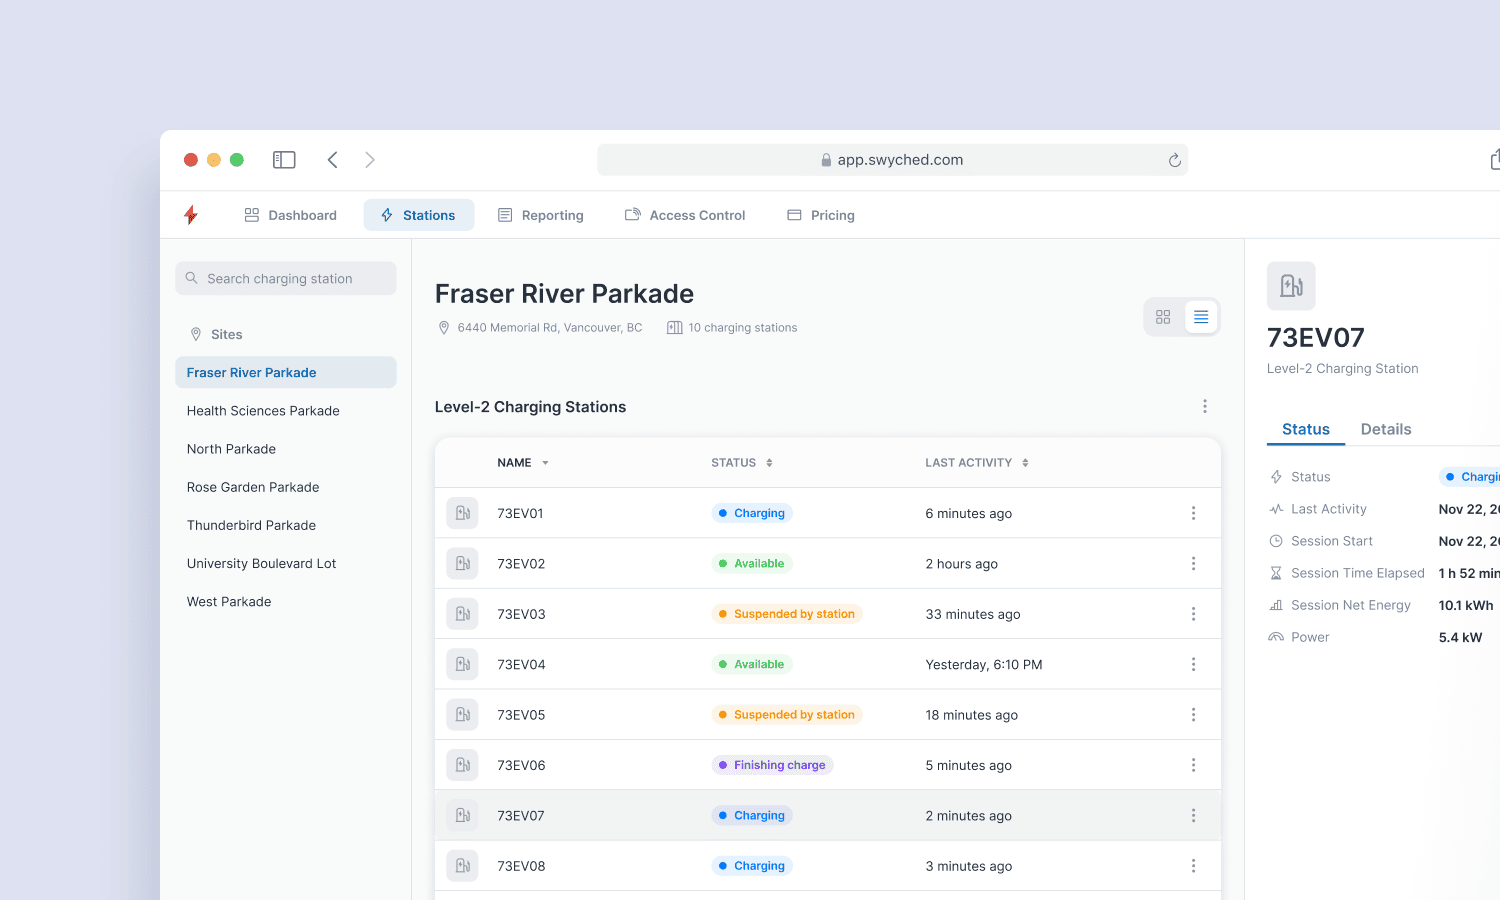This screenshot has width=1500, height=900.
Task: Open the more options menu for 73EV06
Action: pos(1193,765)
